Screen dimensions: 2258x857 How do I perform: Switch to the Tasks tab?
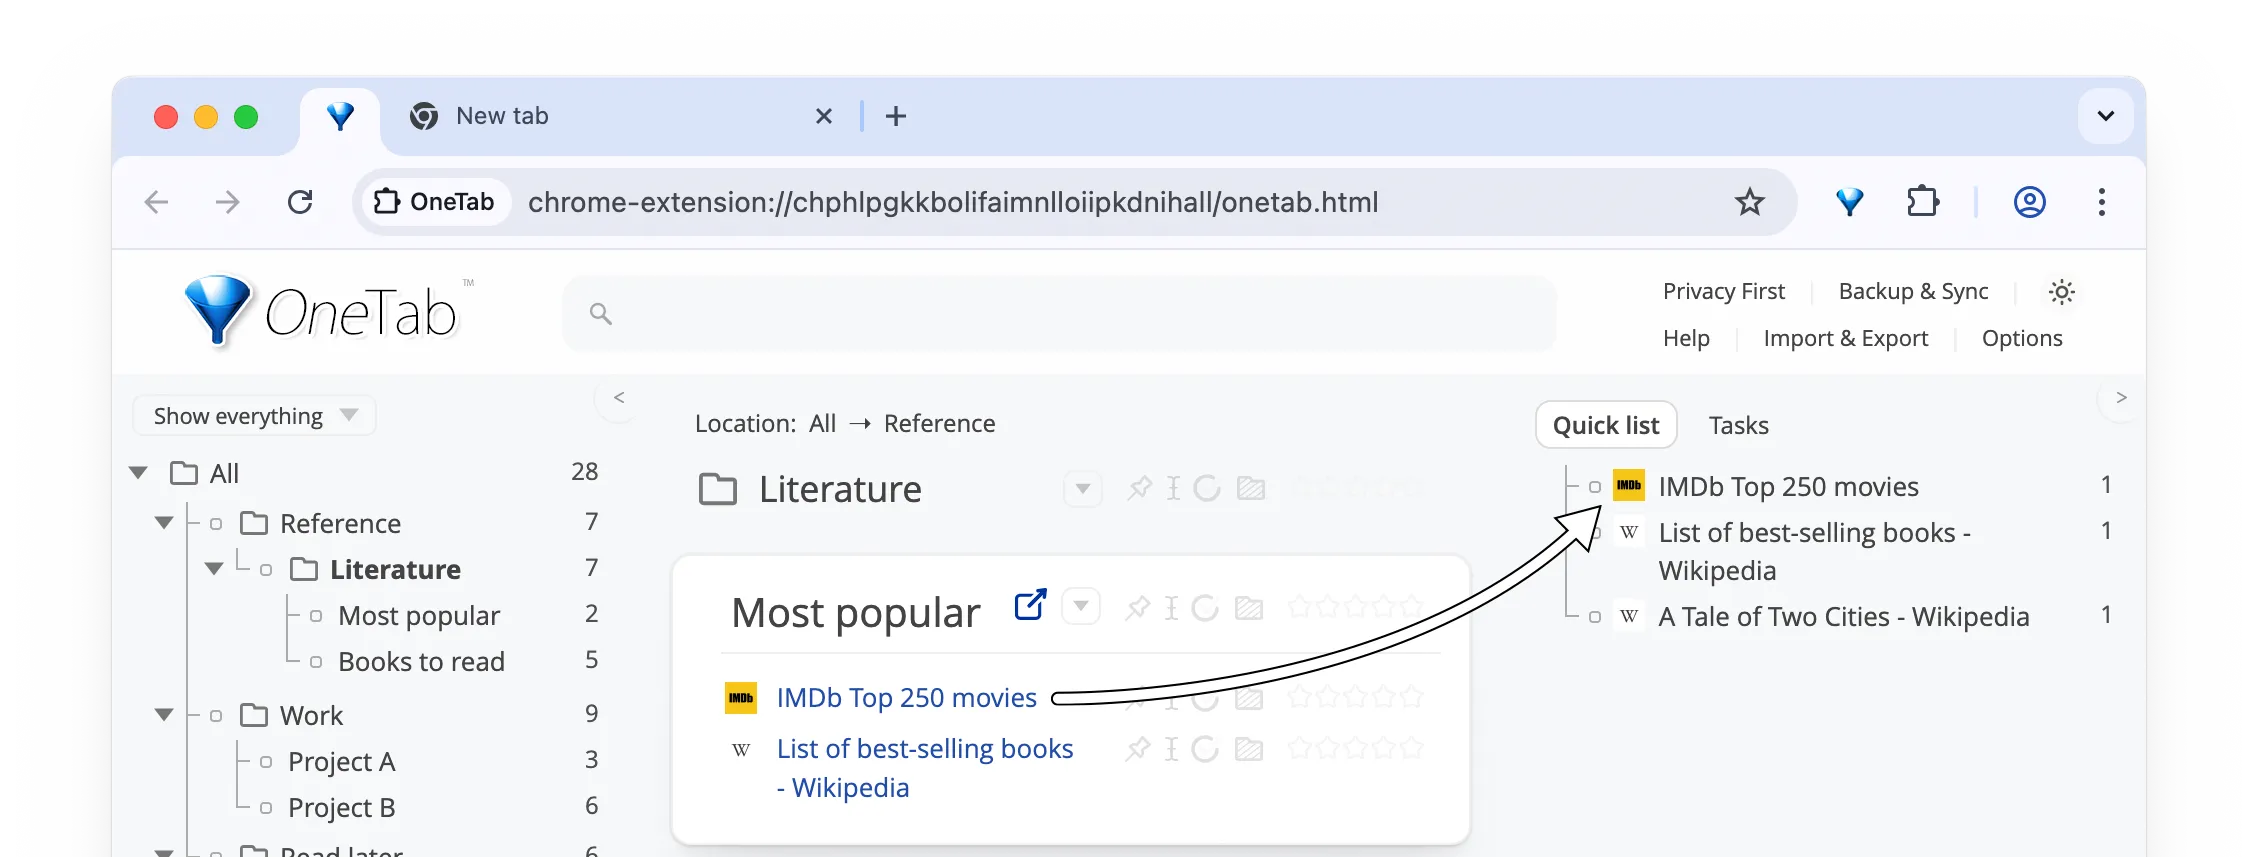[x=1738, y=425]
